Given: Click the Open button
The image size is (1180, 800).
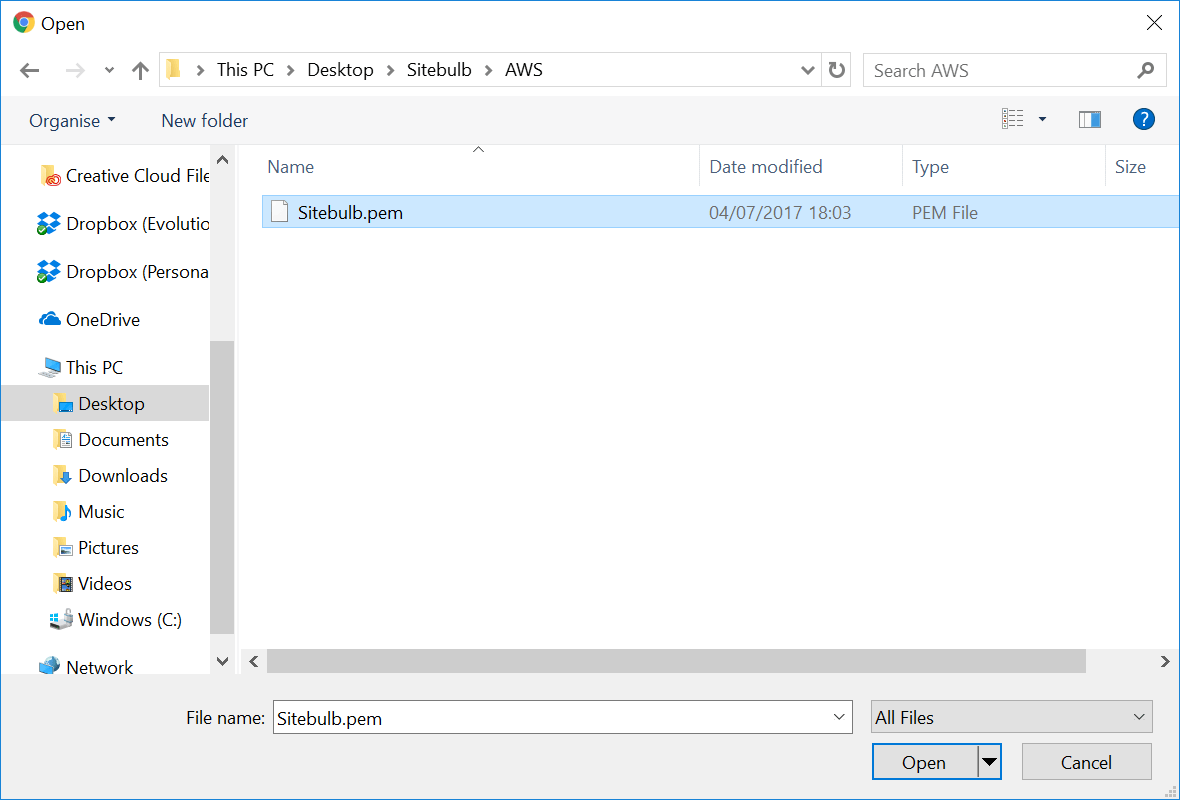Looking at the screenshot, I should 924,762.
